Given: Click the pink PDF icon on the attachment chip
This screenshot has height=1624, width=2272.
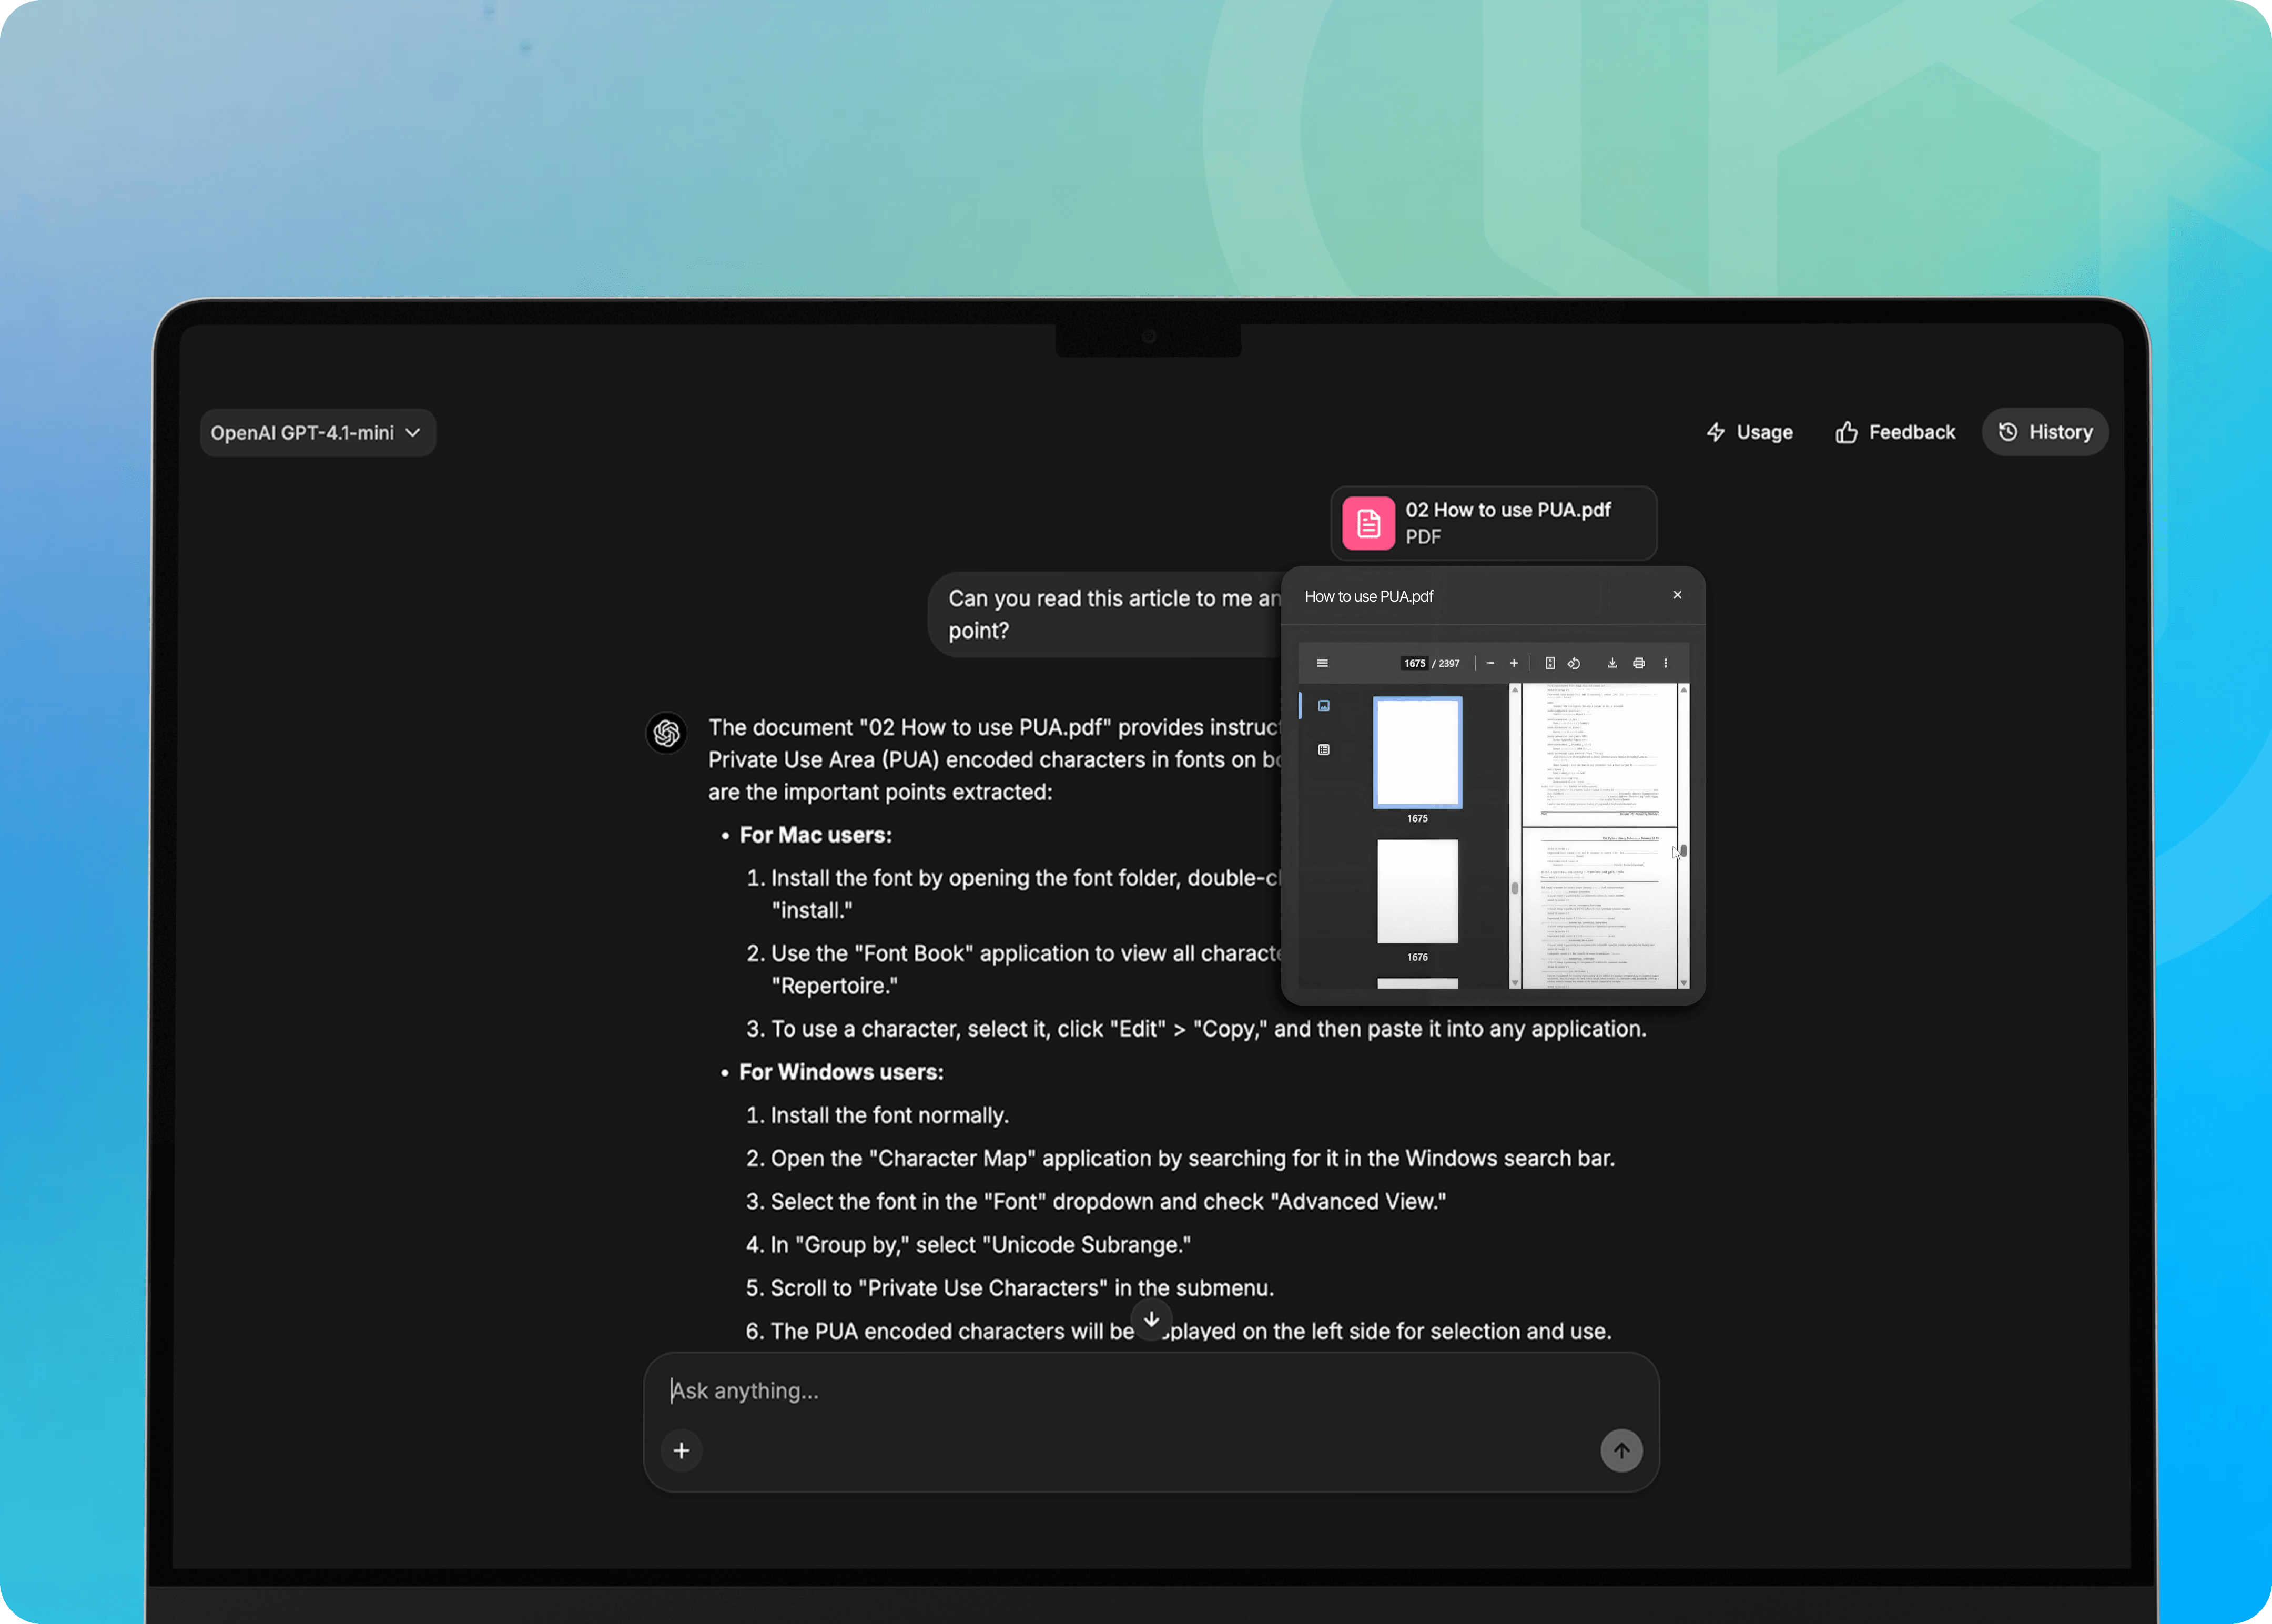Looking at the screenshot, I should (x=1368, y=522).
